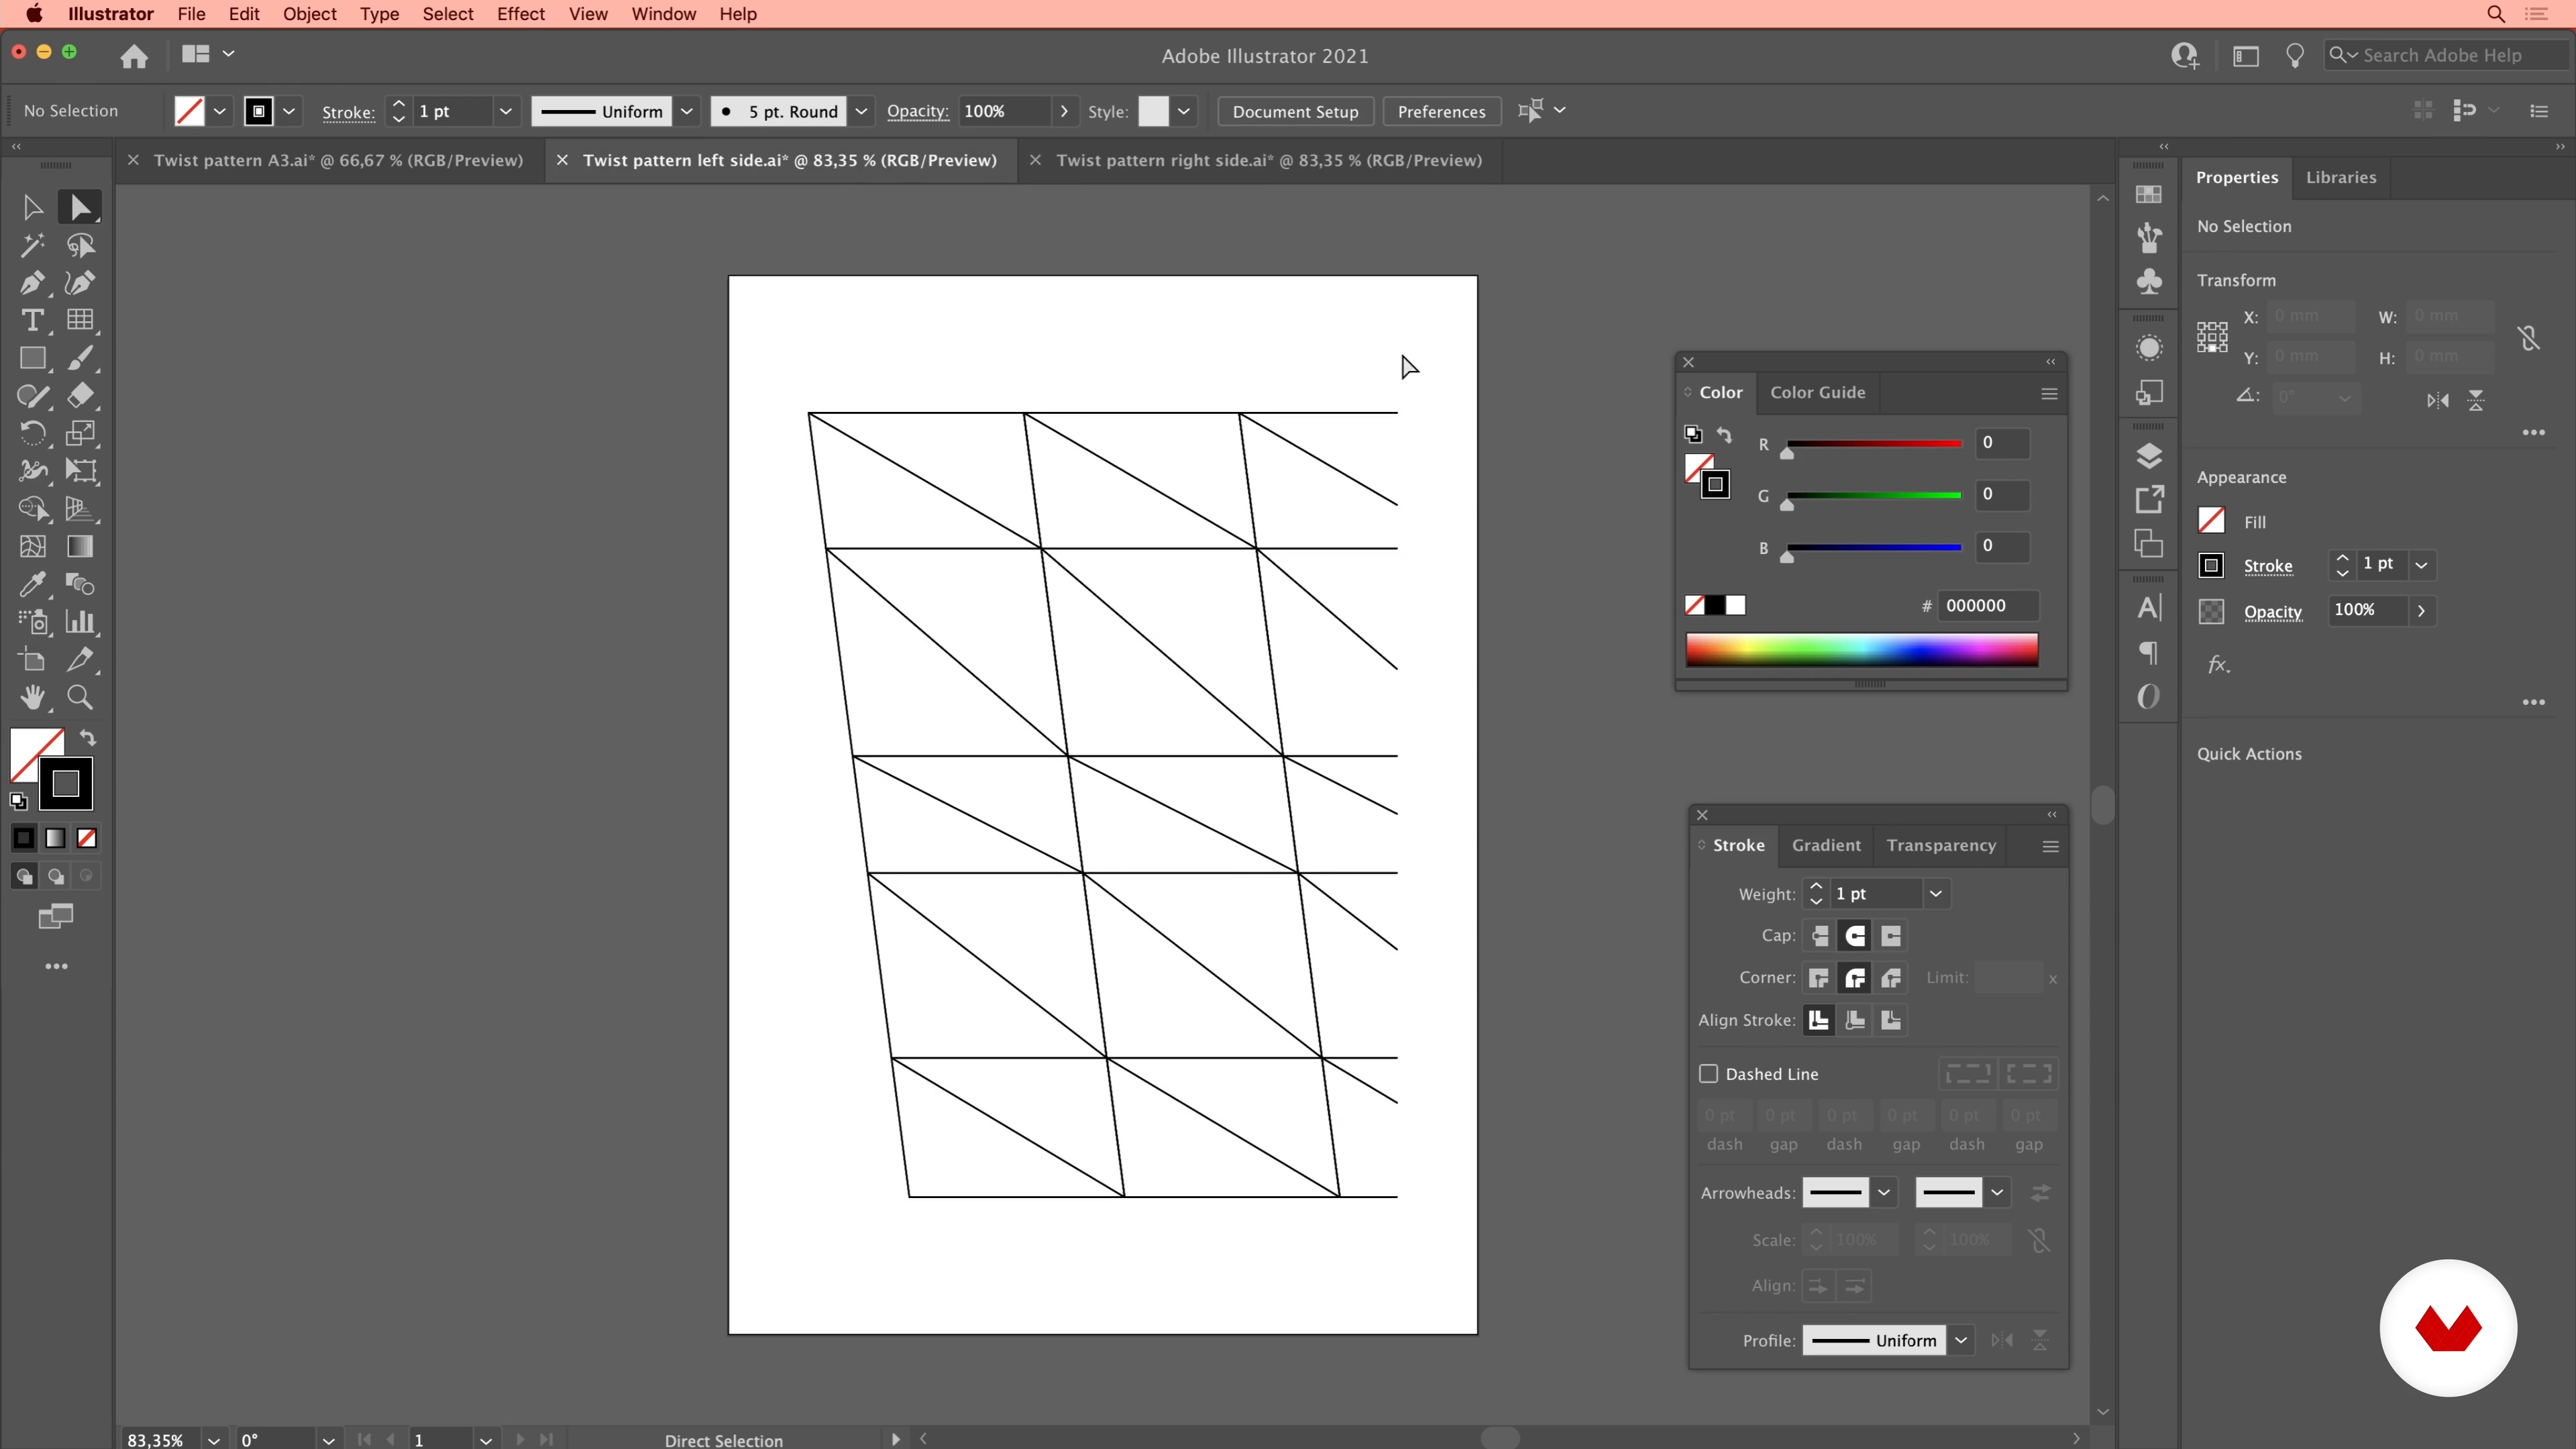The image size is (2576, 1449).
Task: Select the Gradient tool
Action: [x=80, y=547]
